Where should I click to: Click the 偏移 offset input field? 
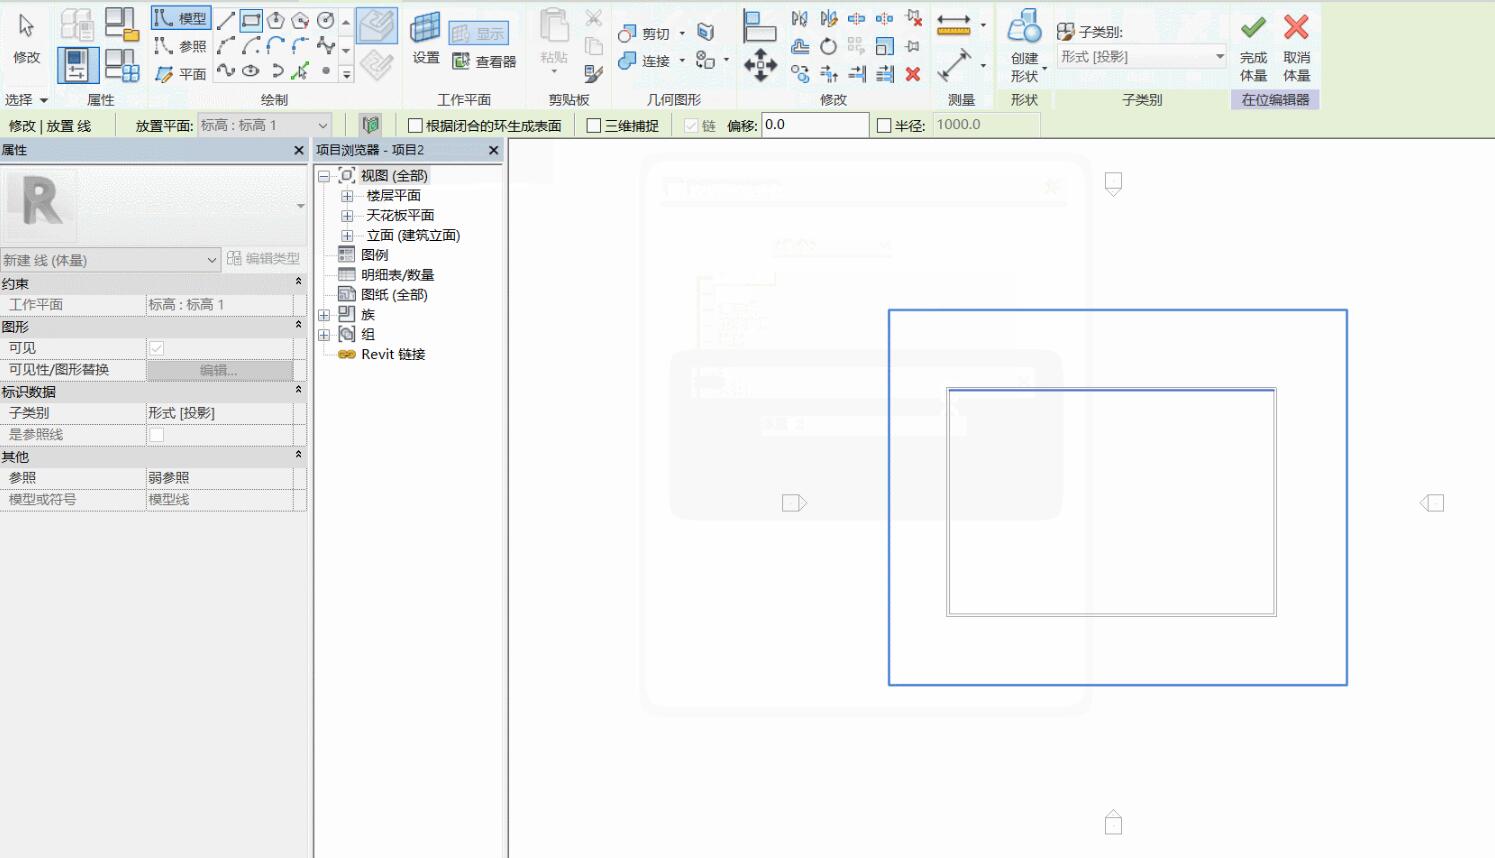pyautogui.click(x=814, y=125)
